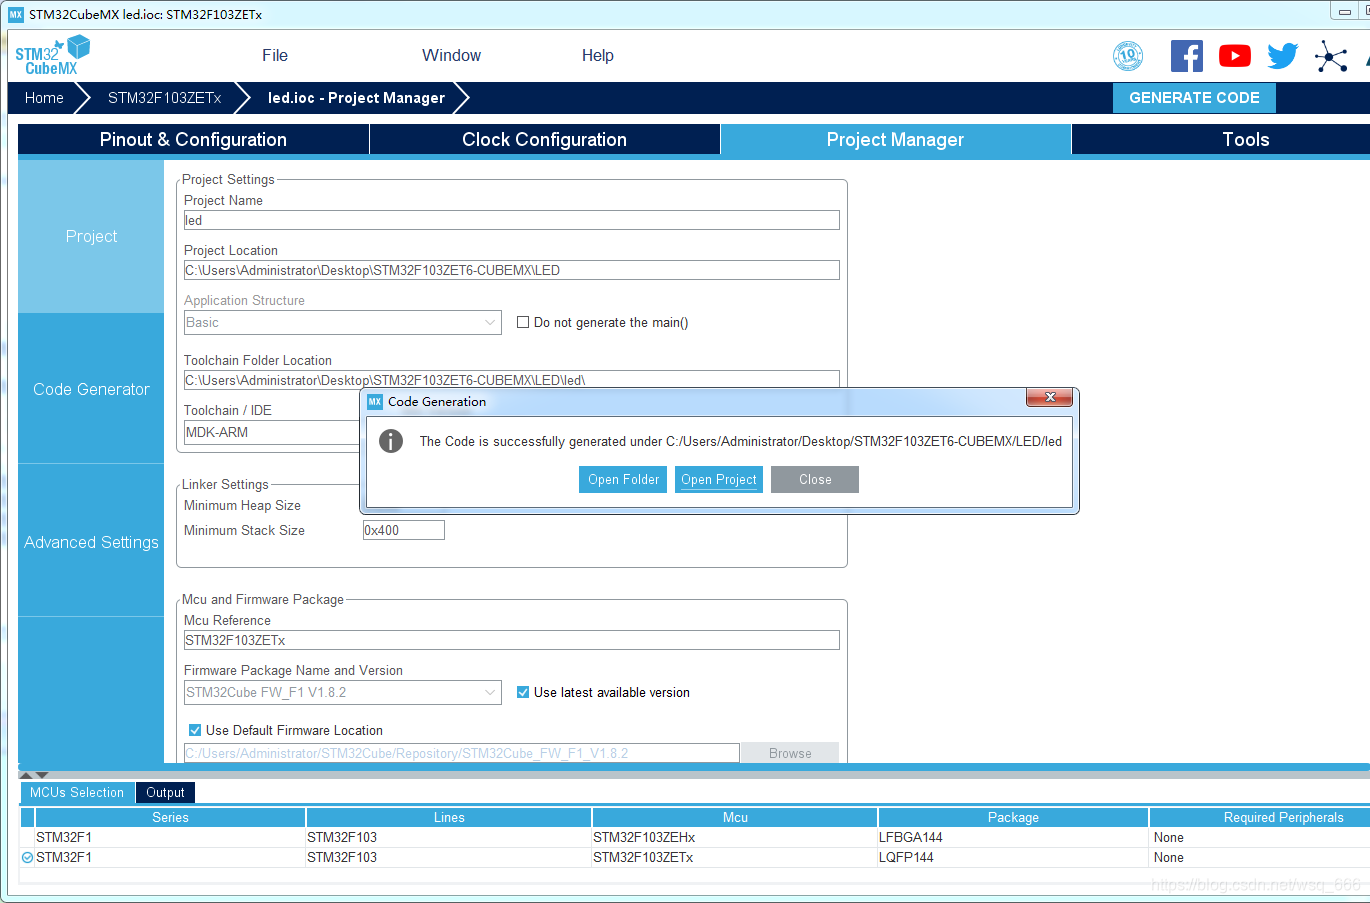The height and width of the screenshot is (903, 1370).
Task: Sort by the Mcu column header
Action: [735, 817]
